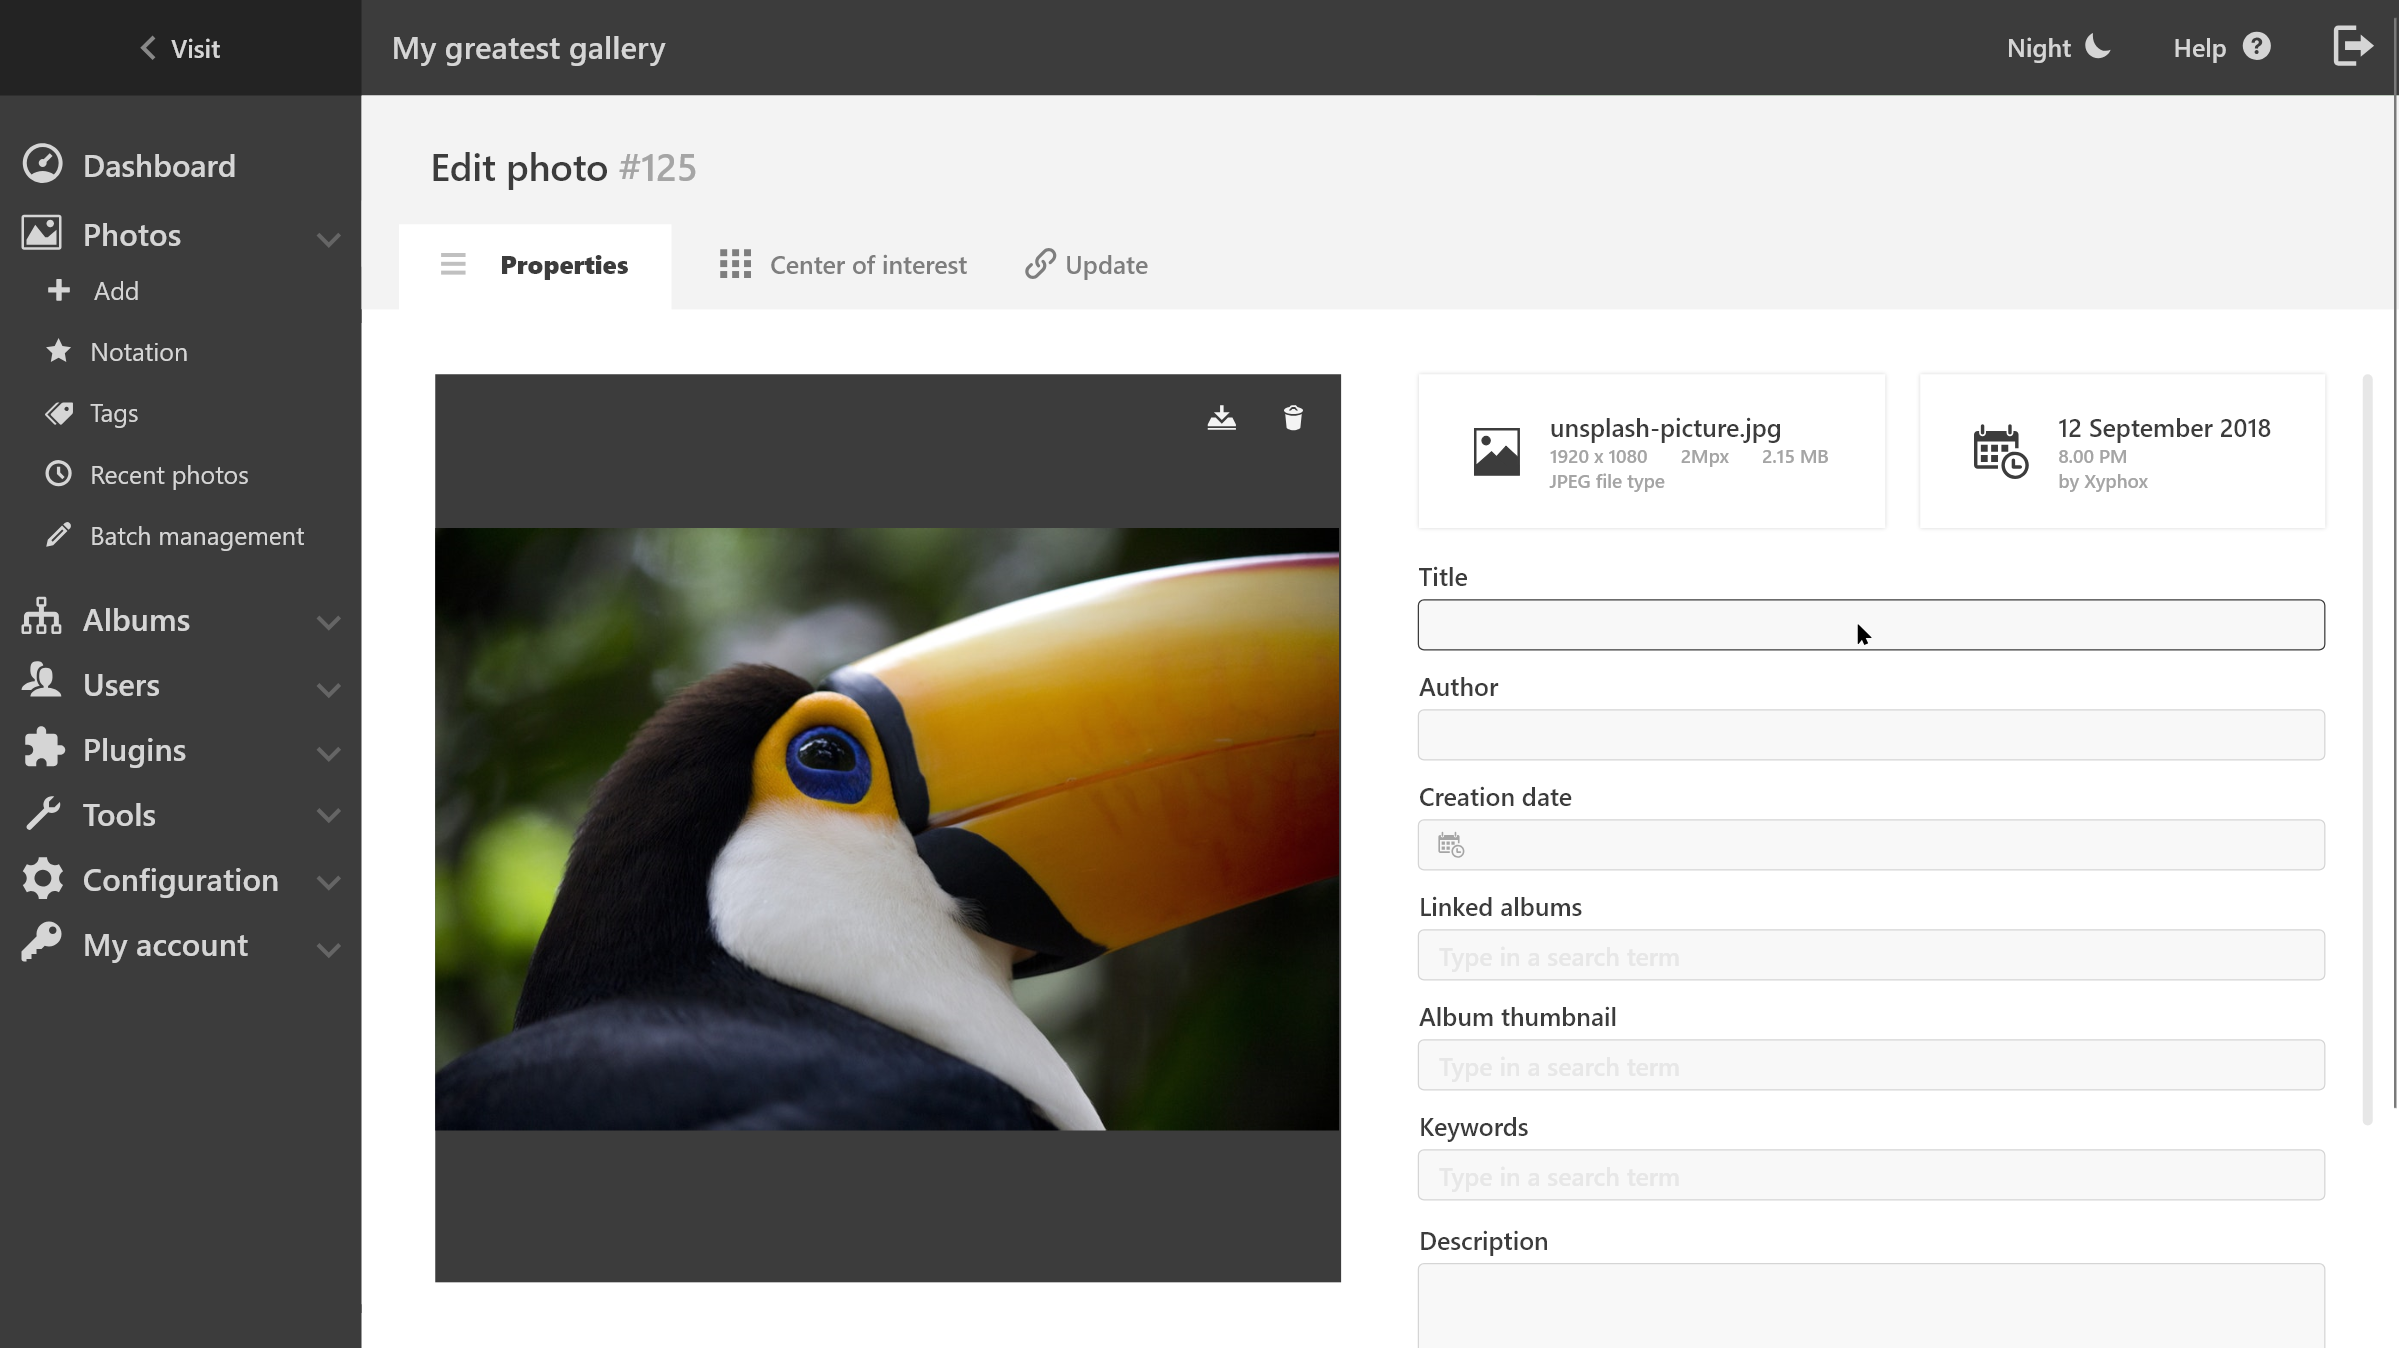The width and height of the screenshot is (2399, 1348).
Task: Click the calendar clock icon beside 12 September 2018
Action: click(2000, 452)
